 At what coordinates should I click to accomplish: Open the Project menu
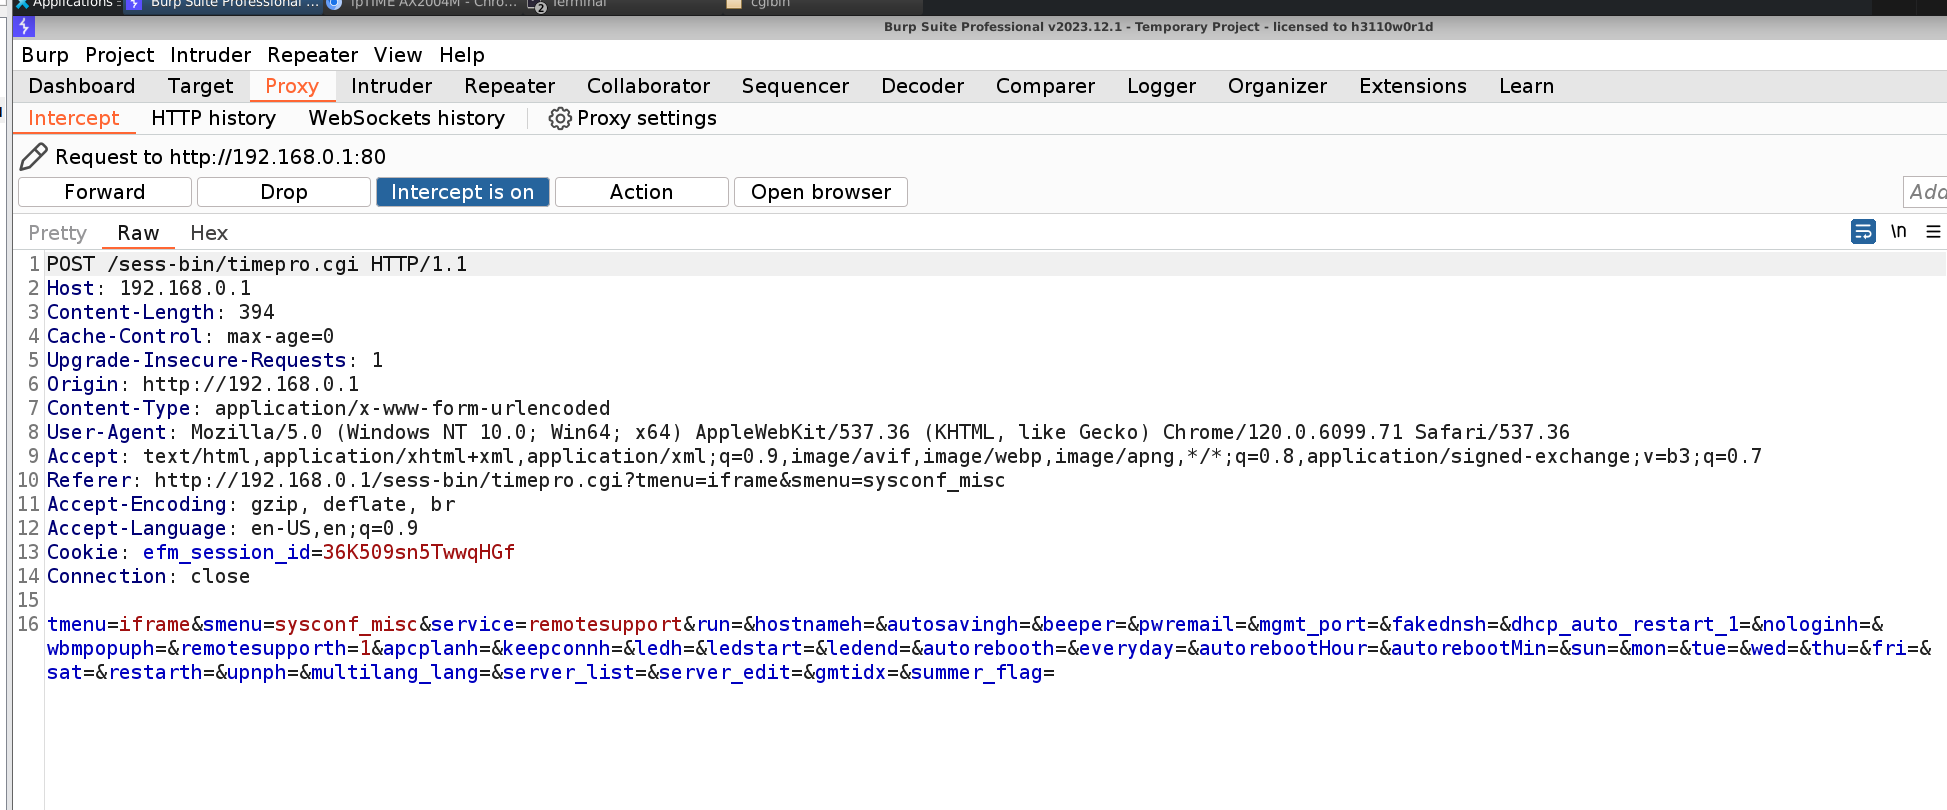coord(120,55)
